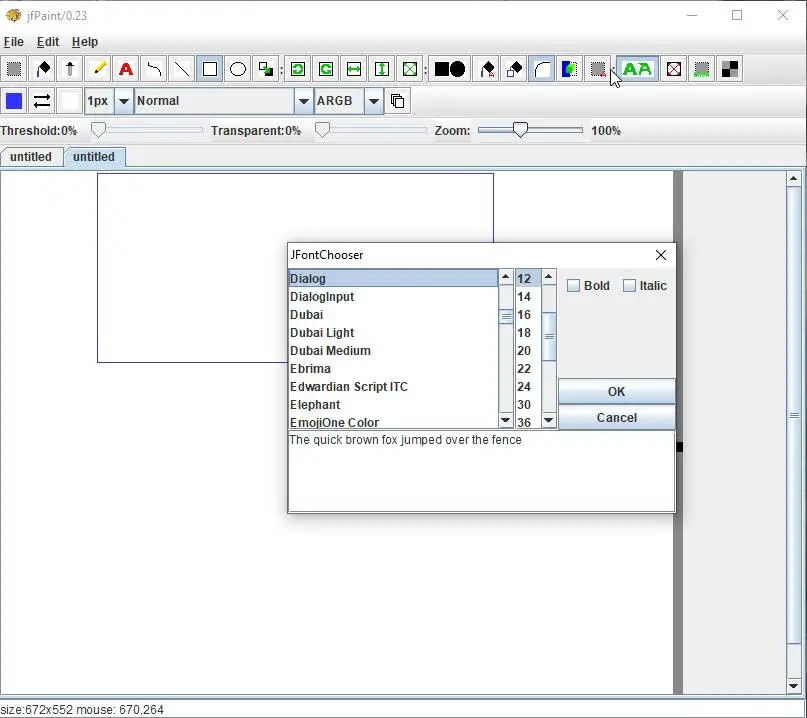Select the rectangle shape tool
The width and height of the screenshot is (807, 718).
210,69
